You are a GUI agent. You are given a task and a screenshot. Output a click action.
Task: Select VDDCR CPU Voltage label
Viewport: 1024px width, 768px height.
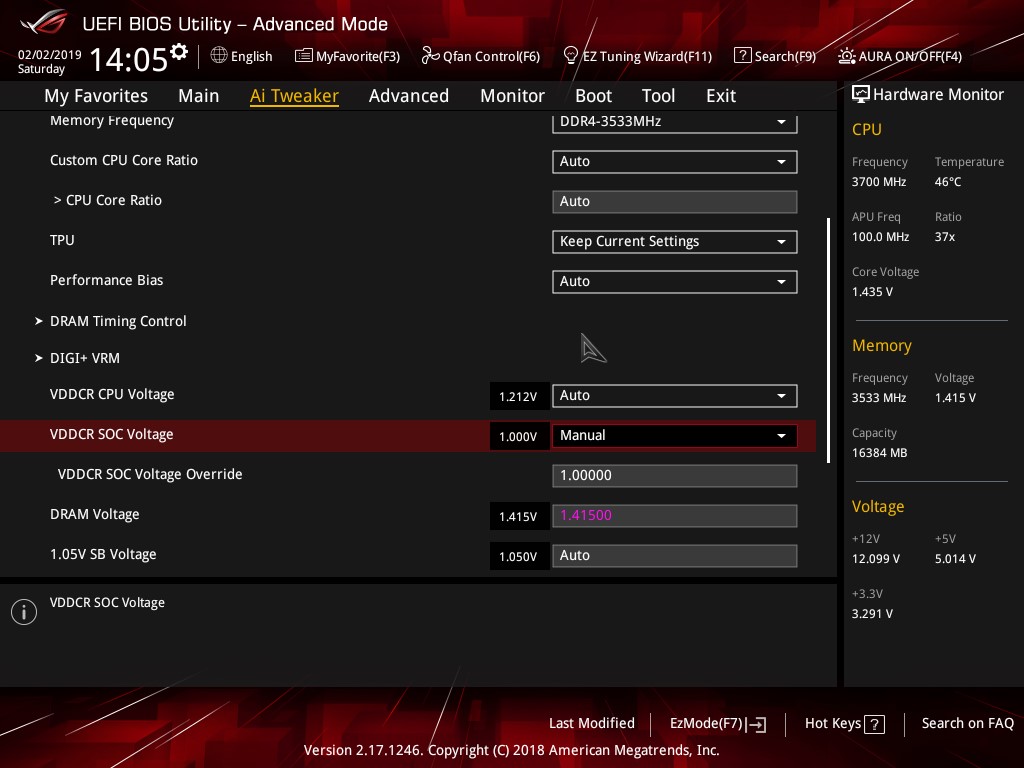click(x=112, y=394)
